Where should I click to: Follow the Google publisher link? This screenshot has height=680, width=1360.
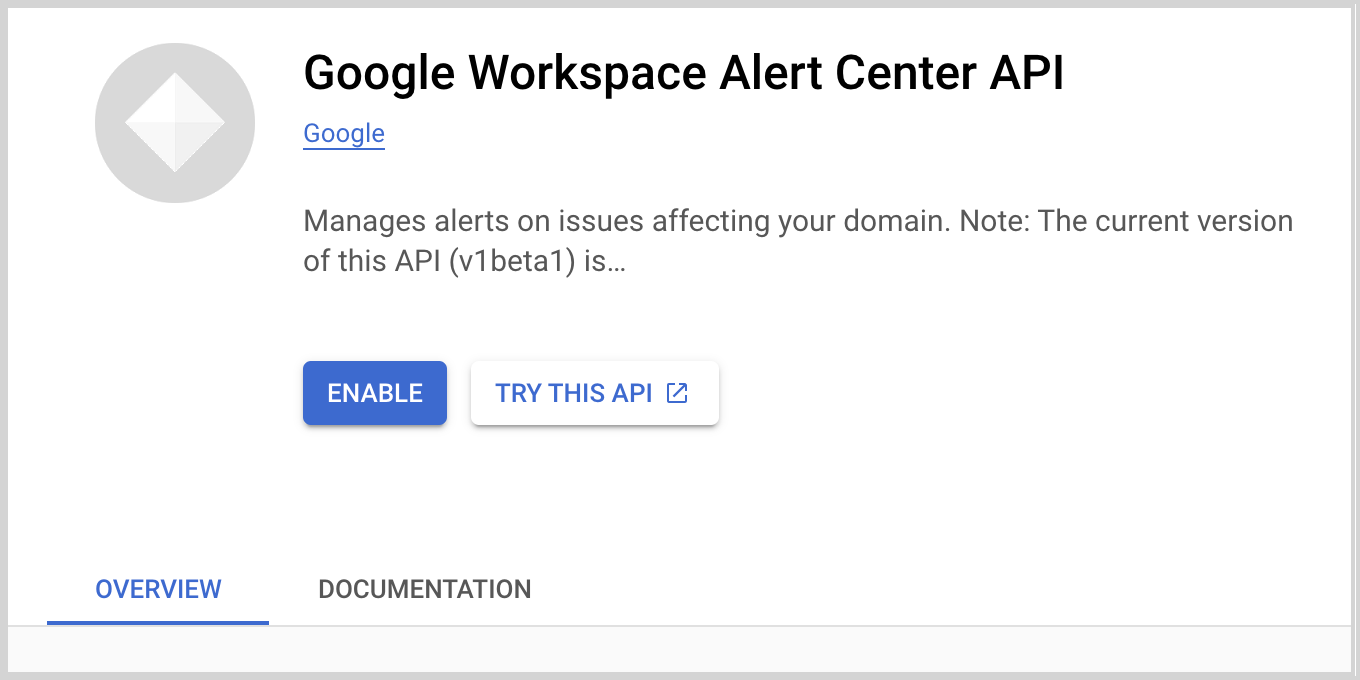tap(344, 134)
